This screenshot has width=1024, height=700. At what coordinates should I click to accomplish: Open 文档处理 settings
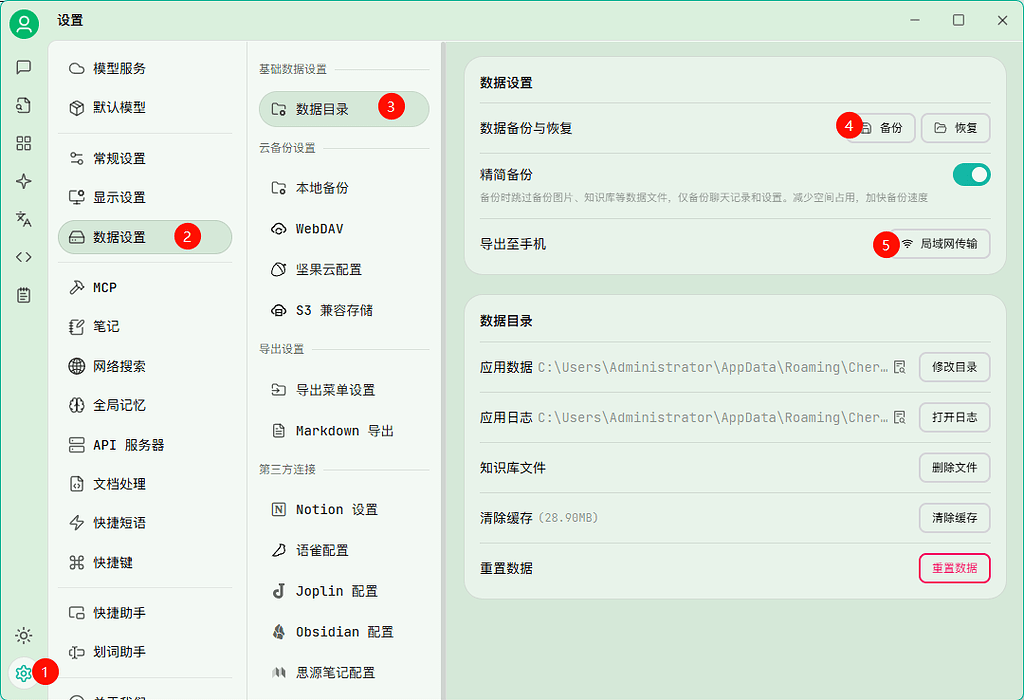pos(145,484)
